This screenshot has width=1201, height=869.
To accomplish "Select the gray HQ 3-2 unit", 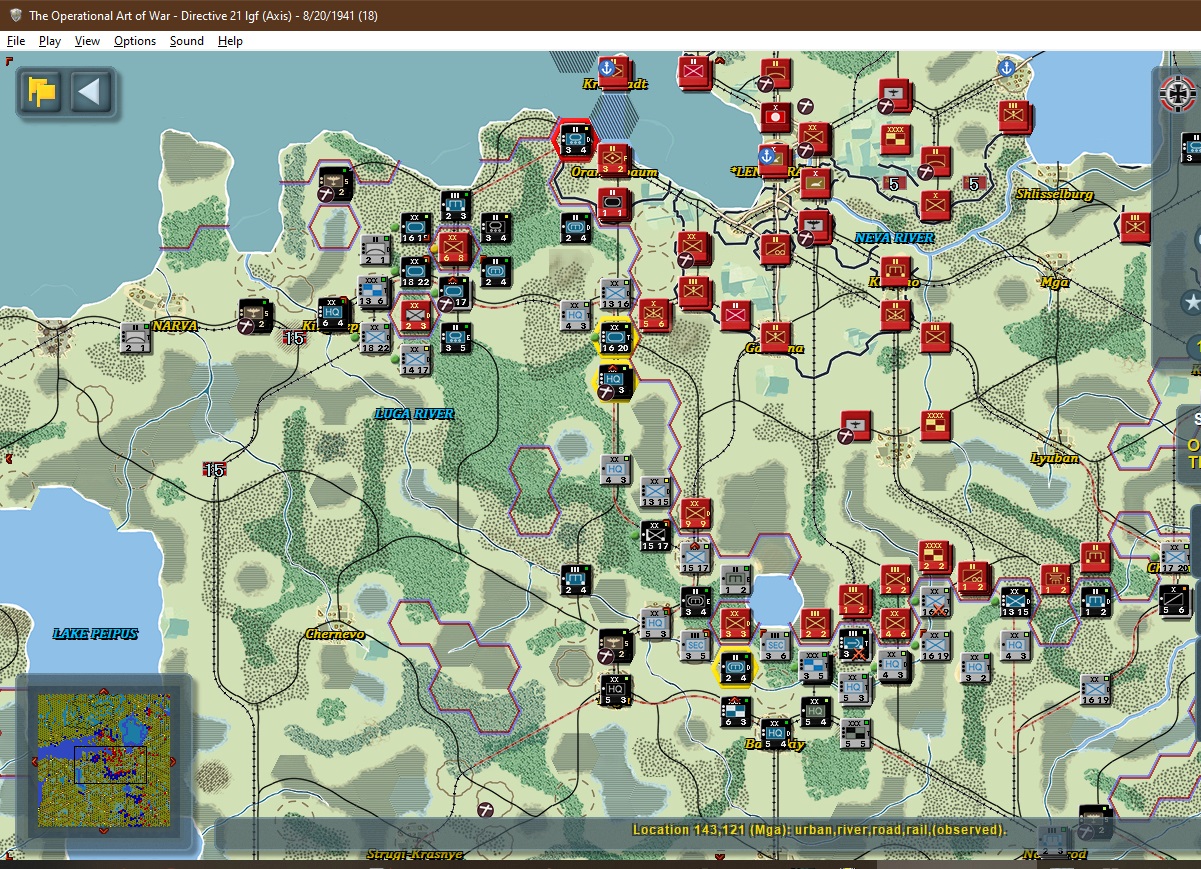I will (975, 668).
